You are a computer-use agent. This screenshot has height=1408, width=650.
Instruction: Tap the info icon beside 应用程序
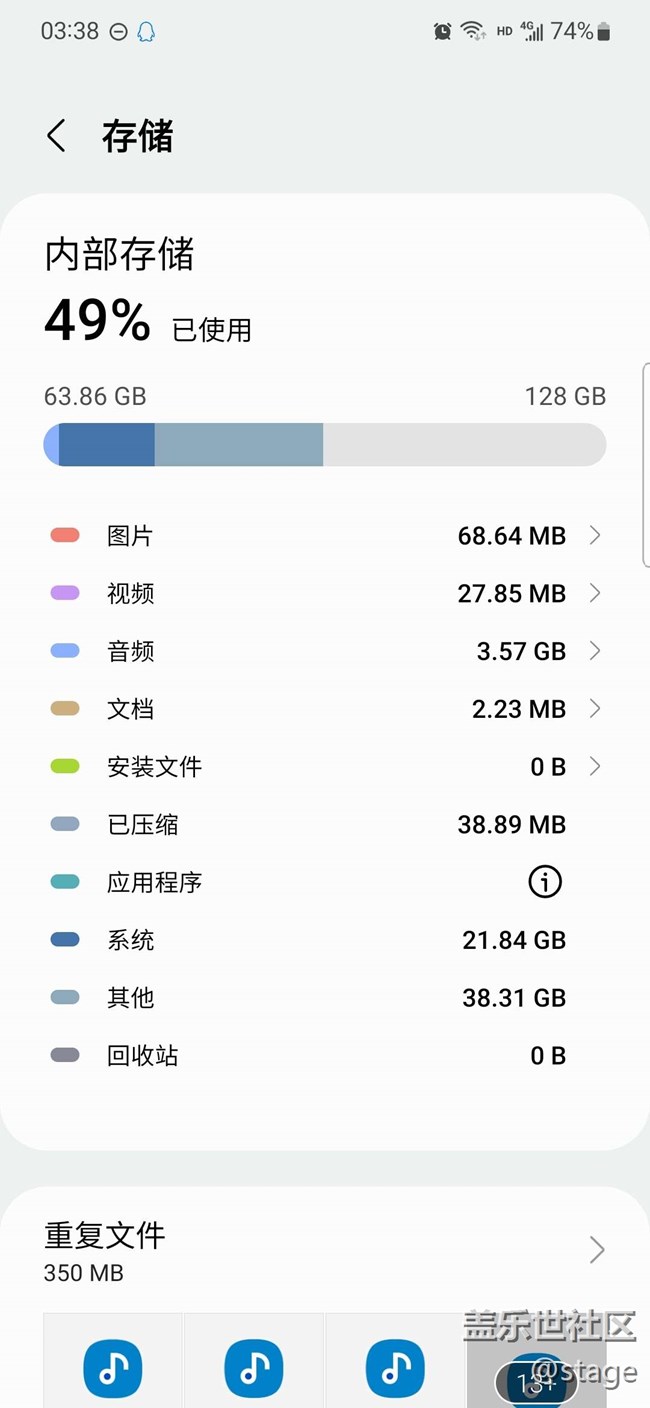[x=545, y=882]
